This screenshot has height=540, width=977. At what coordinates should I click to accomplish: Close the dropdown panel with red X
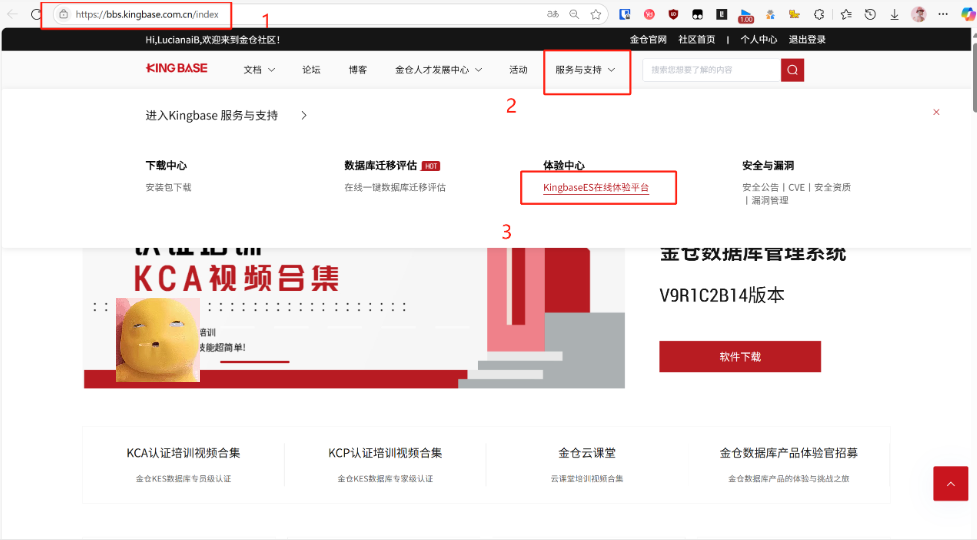click(936, 112)
